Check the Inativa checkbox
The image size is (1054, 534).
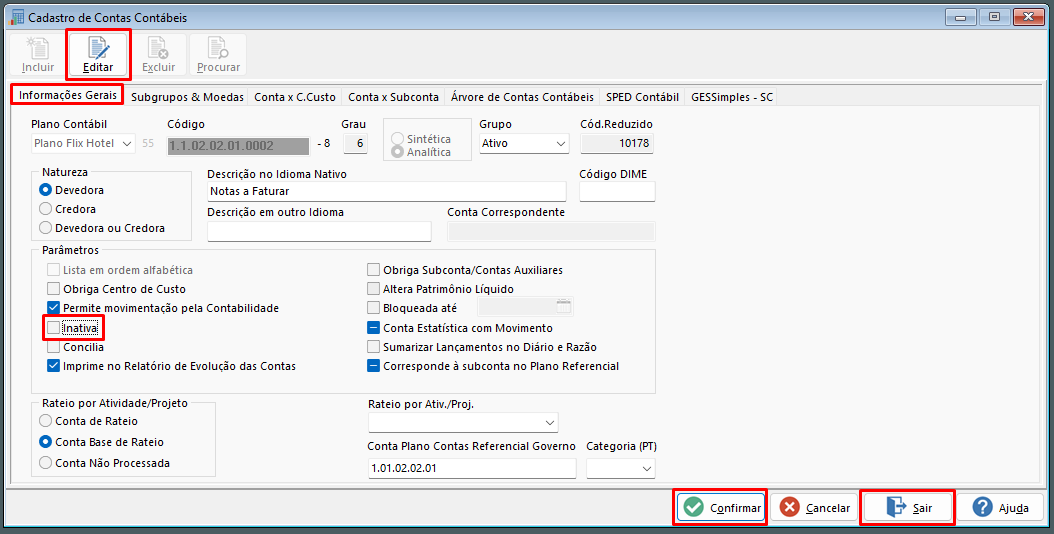click(54, 328)
